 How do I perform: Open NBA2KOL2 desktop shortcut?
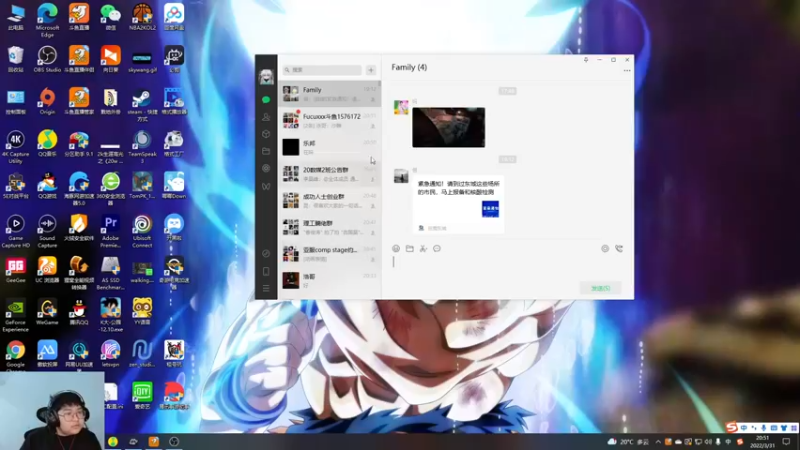pos(142,17)
